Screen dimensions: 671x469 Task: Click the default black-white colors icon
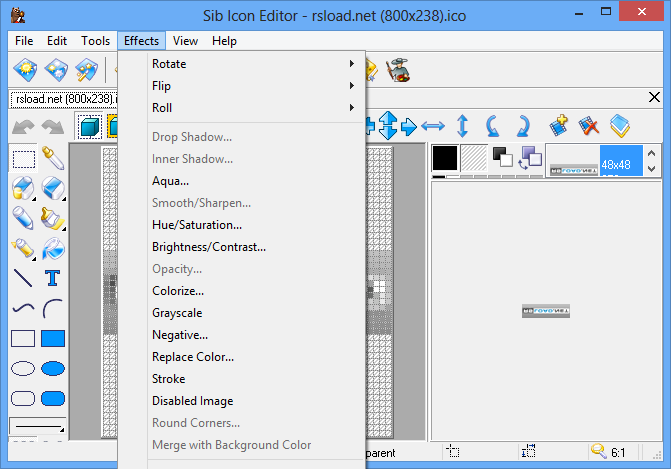(502, 157)
